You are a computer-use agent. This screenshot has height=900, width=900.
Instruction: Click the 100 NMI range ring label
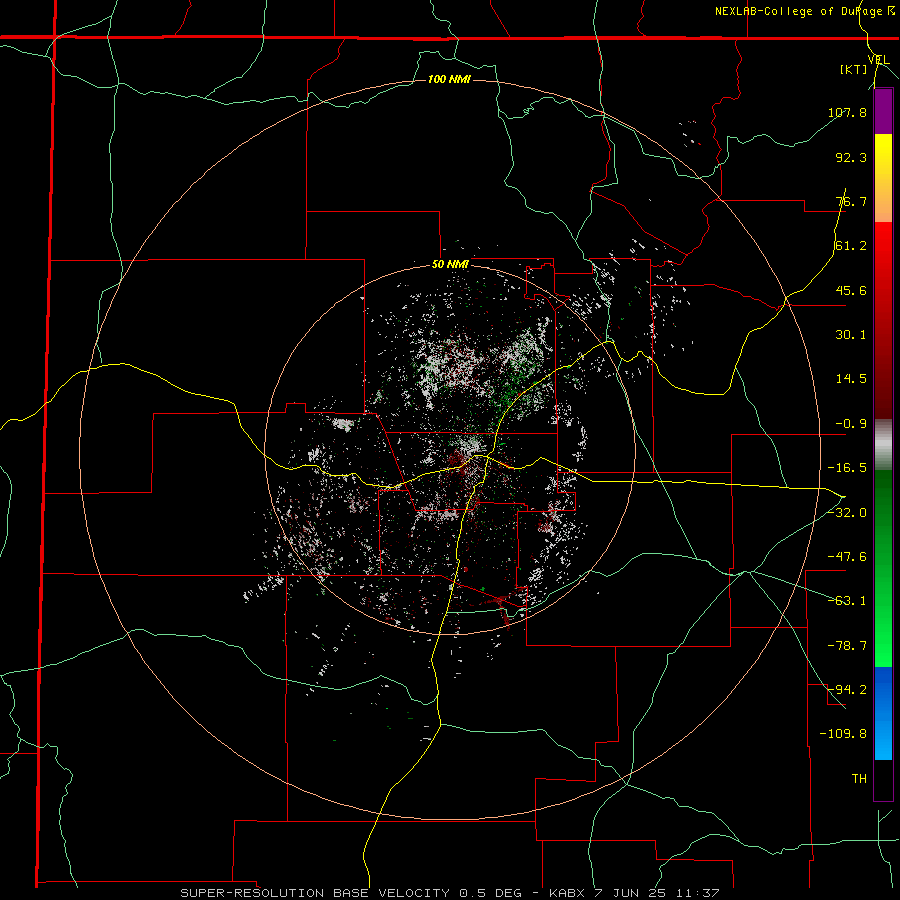(x=449, y=79)
